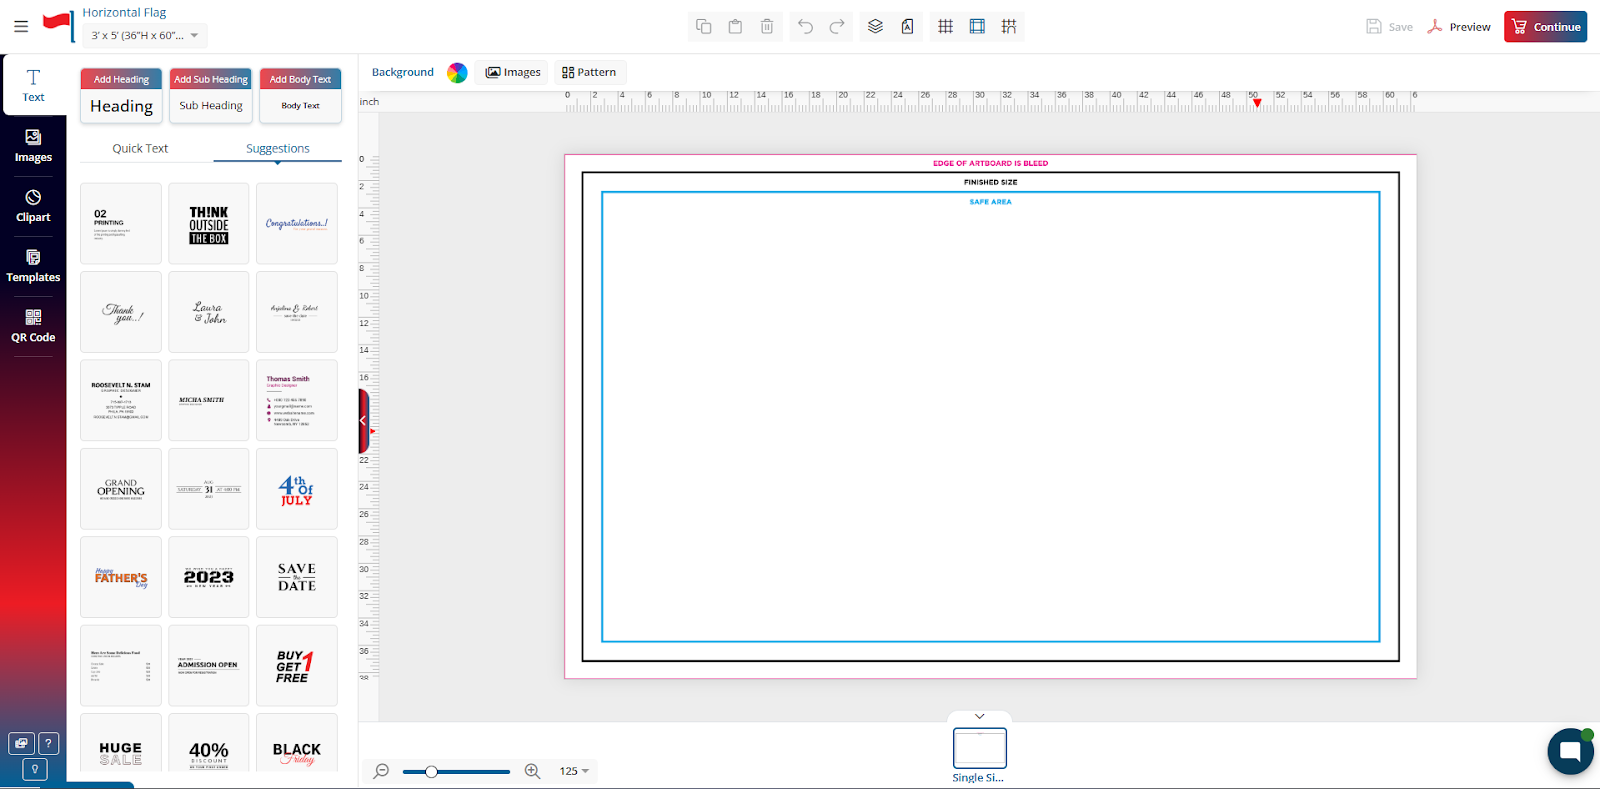Viewport: 1600px width, 789px height.
Task: Toggle the snap-to-grid icon
Action: (x=1009, y=27)
